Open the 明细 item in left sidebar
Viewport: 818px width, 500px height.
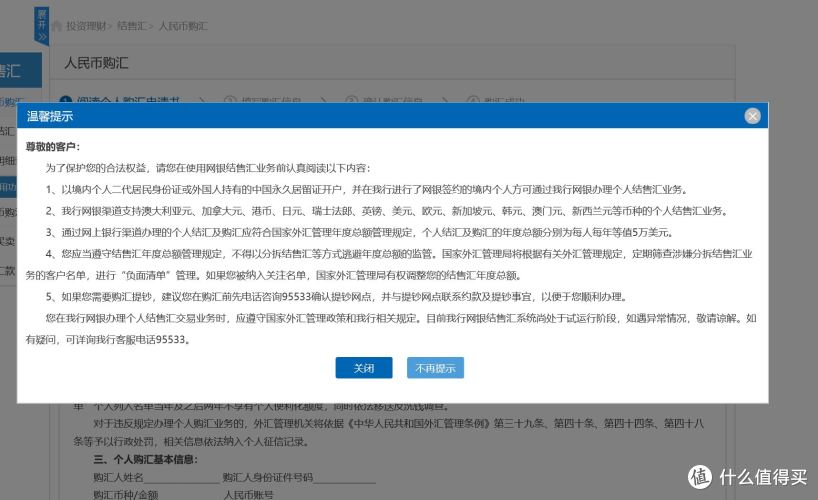[8, 159]
